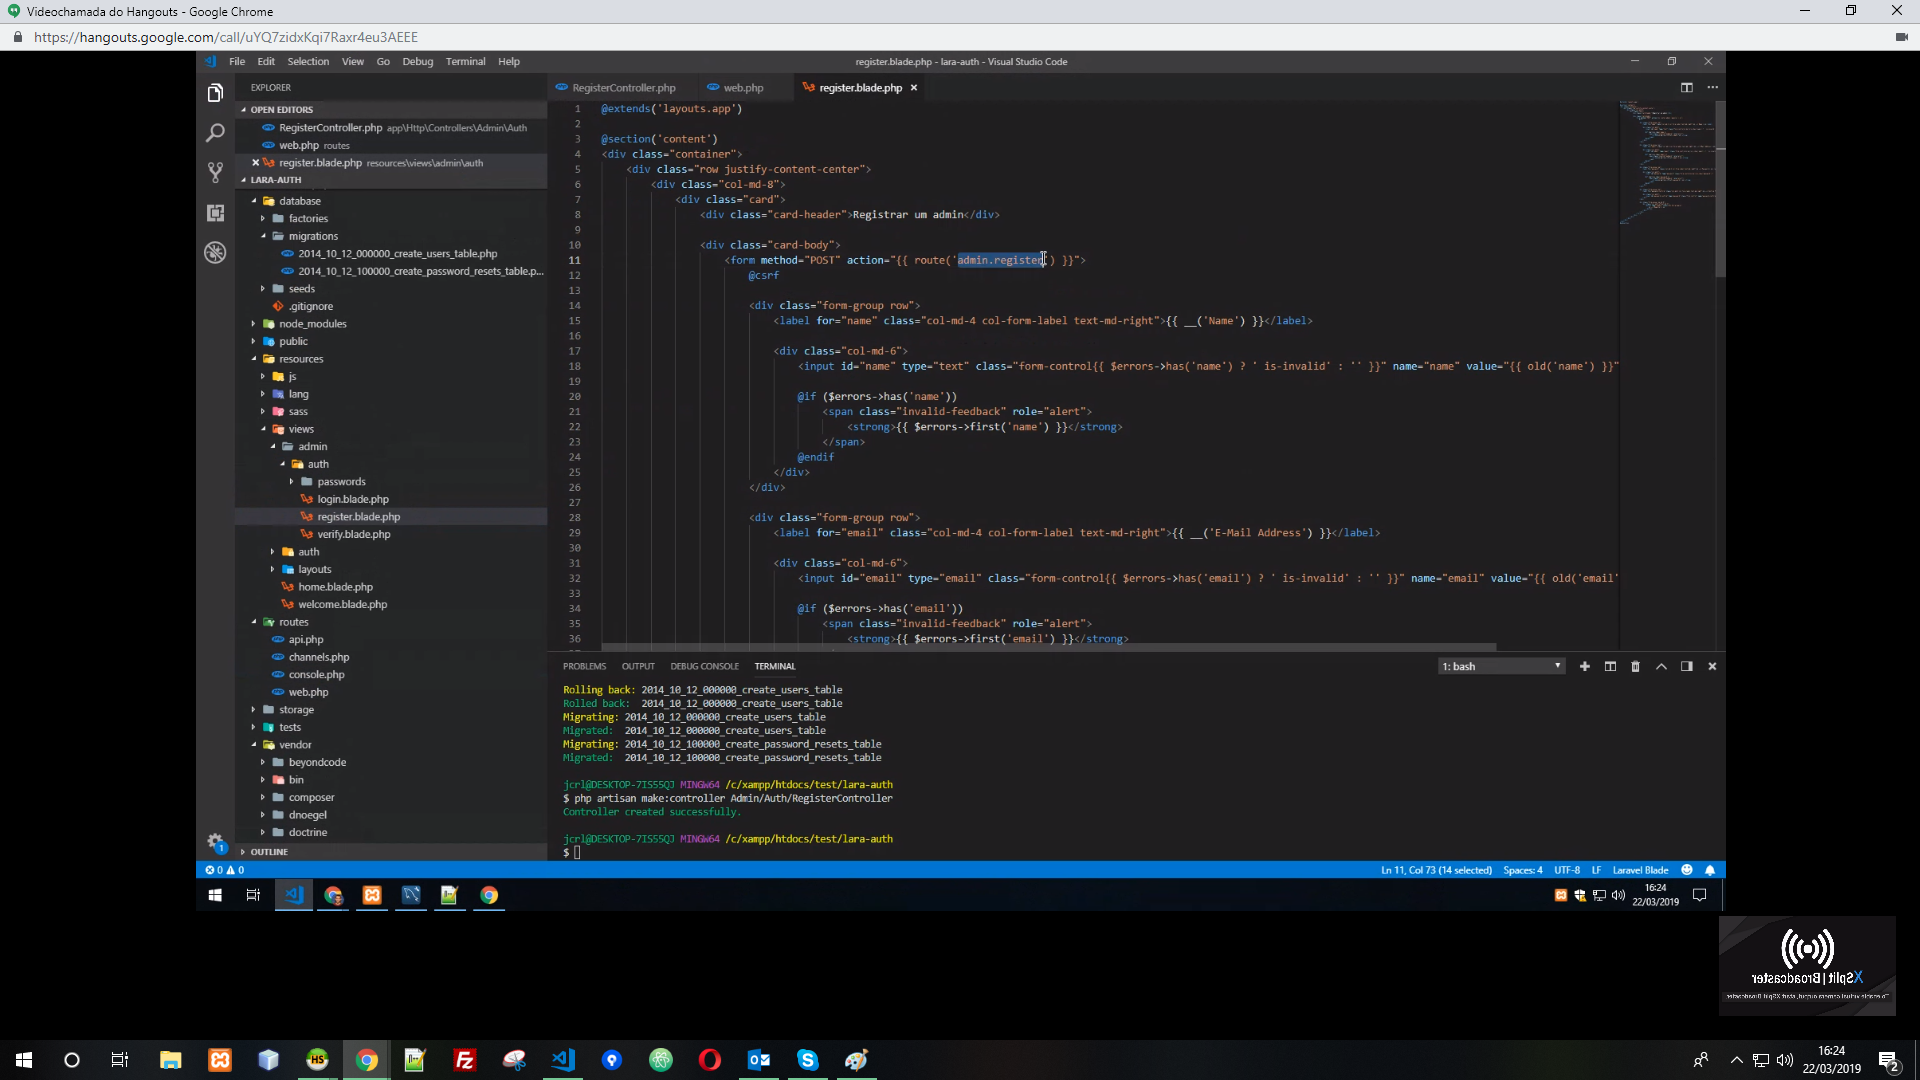This screenshot has width=1920, height=1080.
Task: Add a new terminal with plus icon
Action: (x=1584, y=666)
